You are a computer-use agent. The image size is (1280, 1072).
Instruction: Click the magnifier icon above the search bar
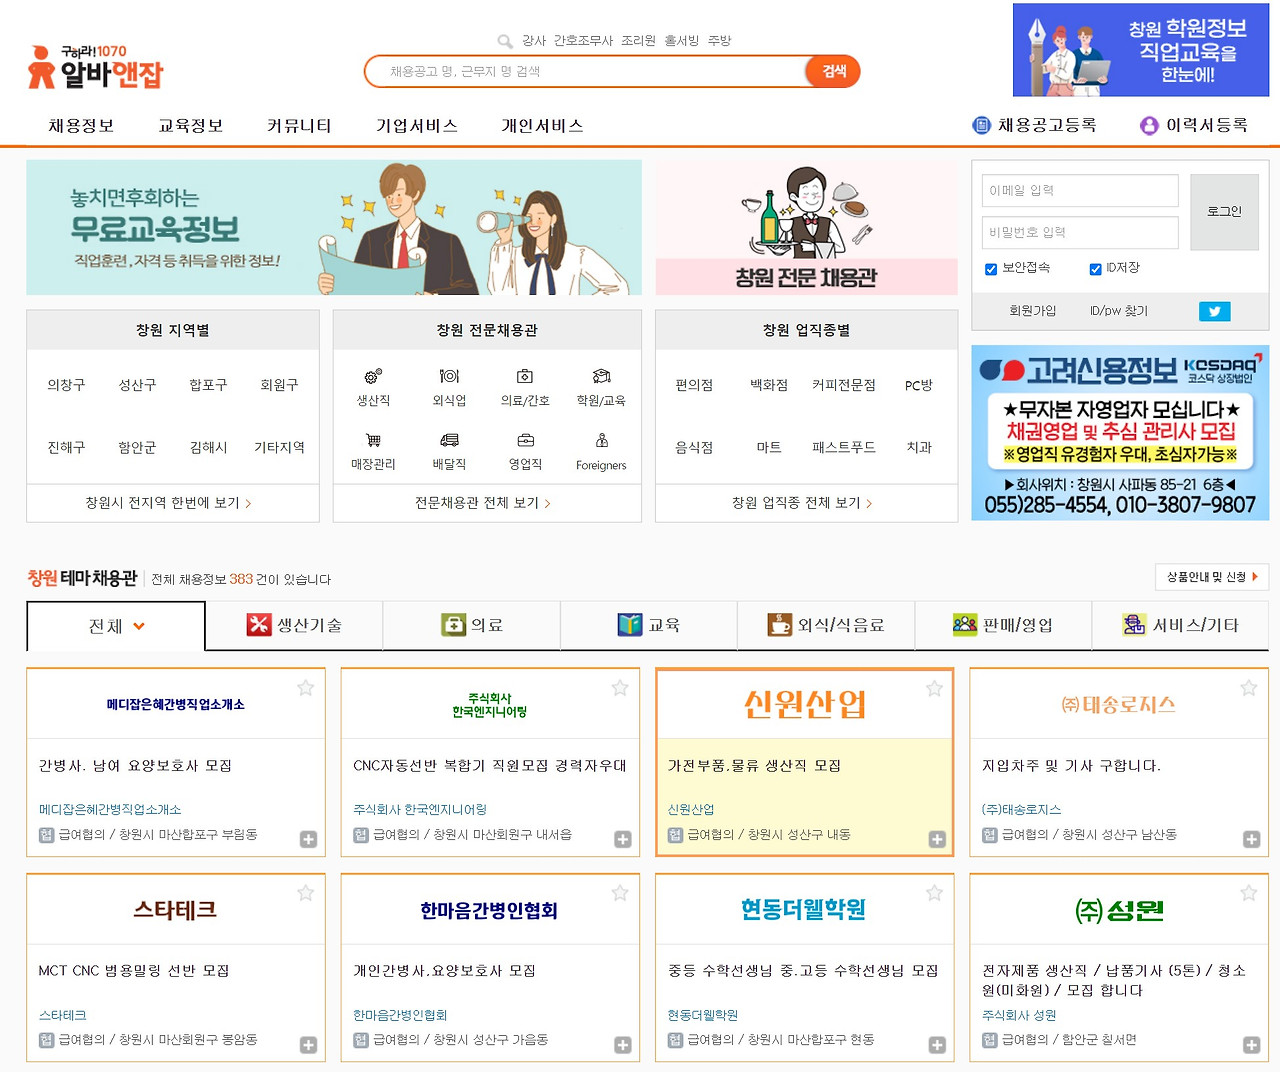point(505,41)
